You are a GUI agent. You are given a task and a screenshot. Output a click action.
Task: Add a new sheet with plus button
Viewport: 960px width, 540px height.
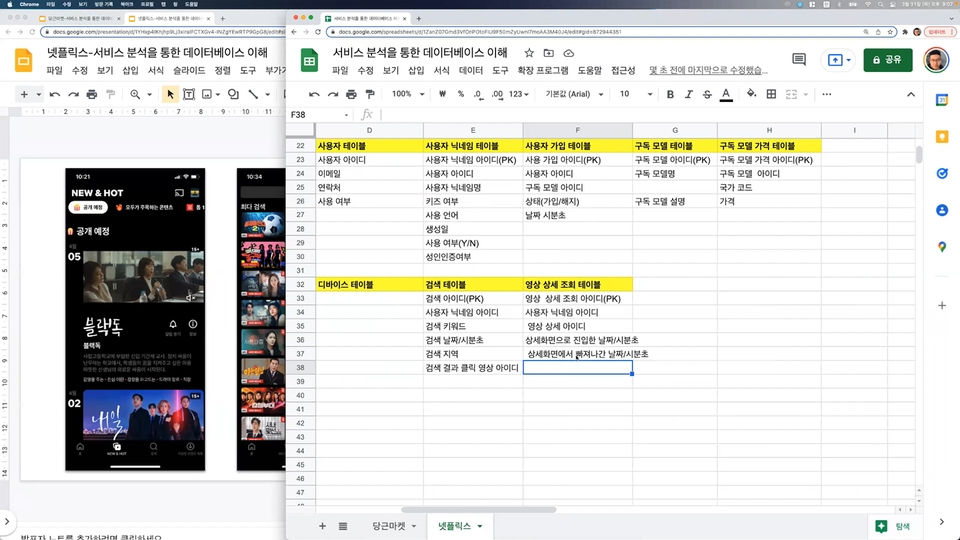coord(322,526)
